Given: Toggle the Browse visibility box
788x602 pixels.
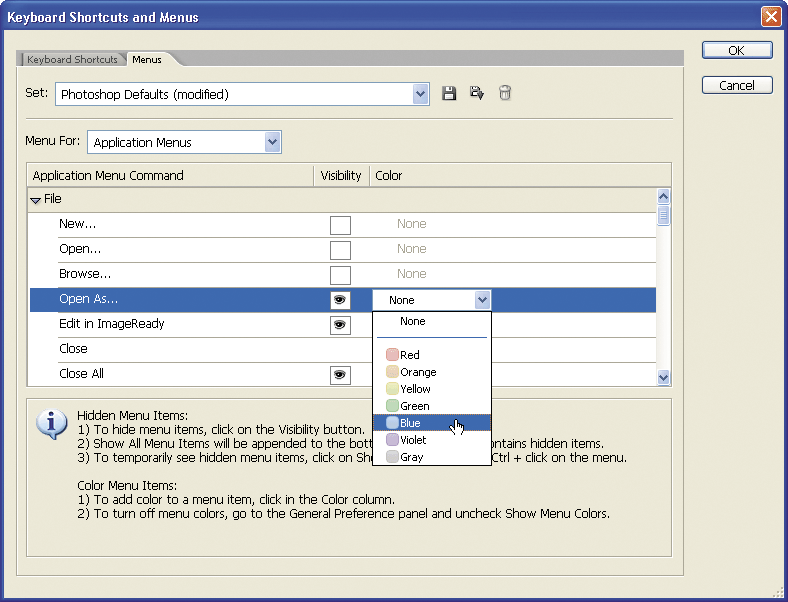Looking at the screenshot, I should pos(340,275).
